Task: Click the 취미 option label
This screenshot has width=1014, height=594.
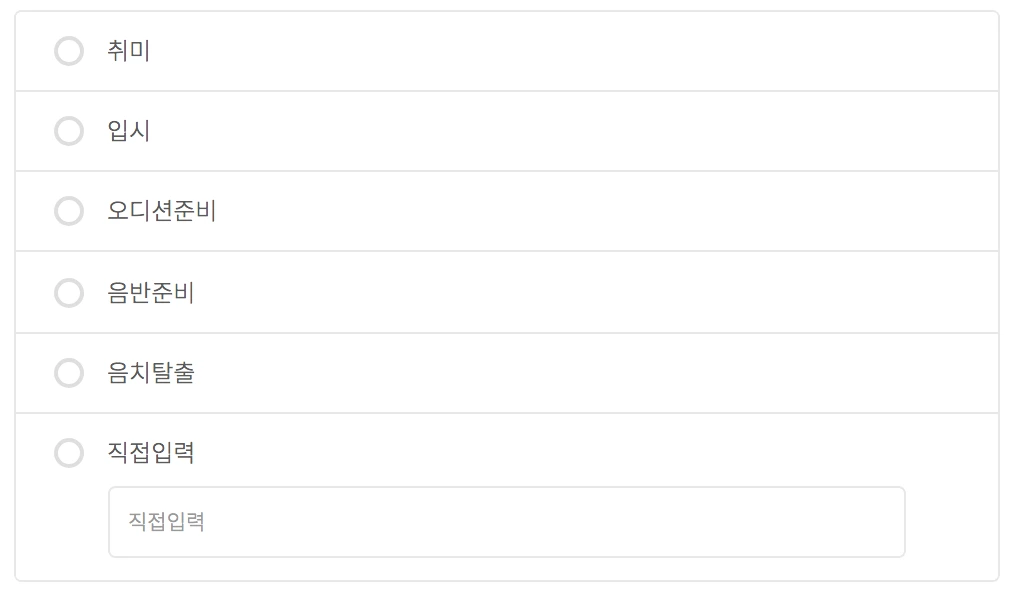Action: [x=126, y=51]
